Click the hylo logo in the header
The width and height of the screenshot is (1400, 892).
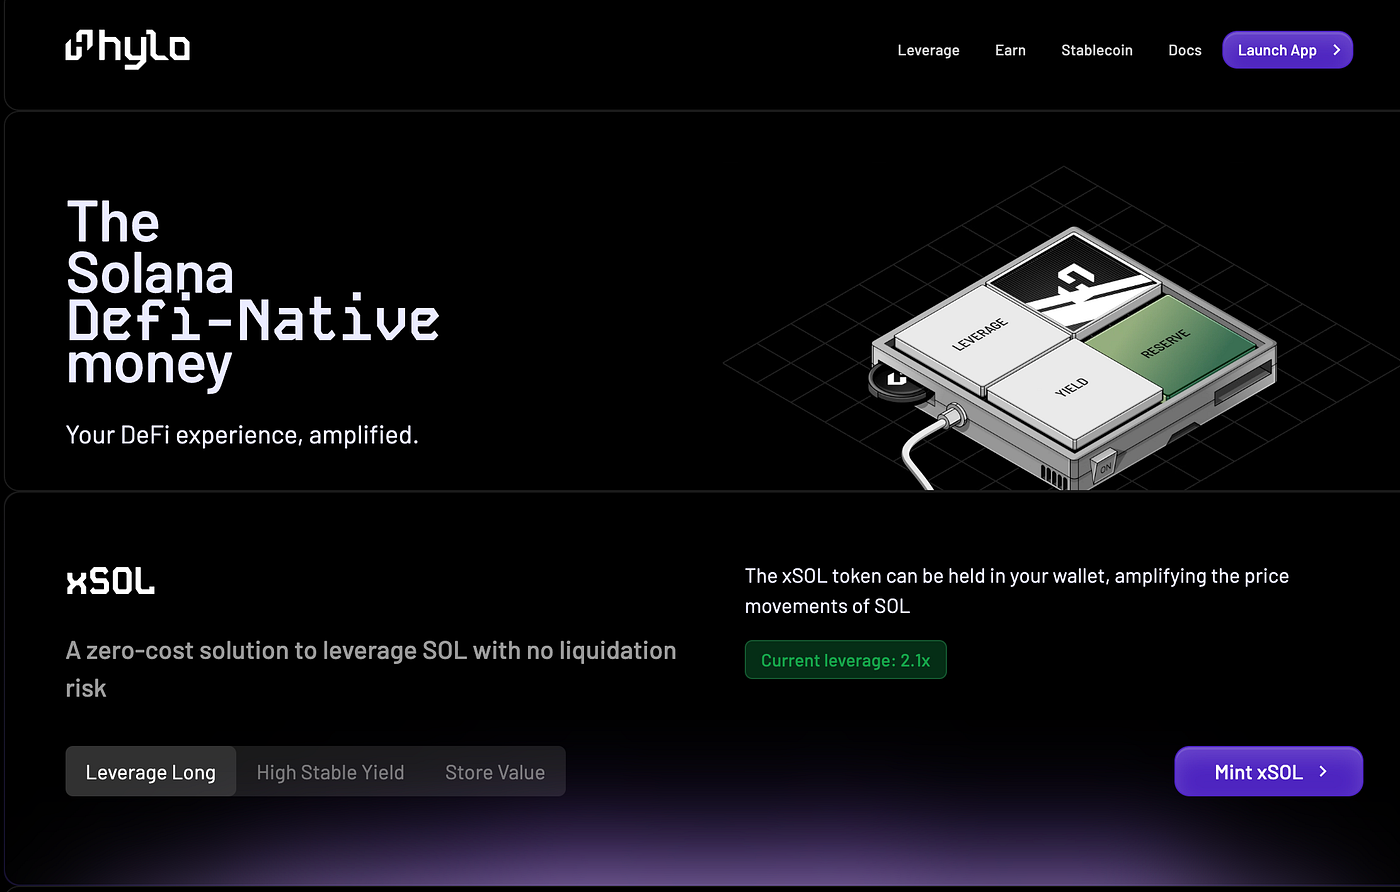[127, 49]
